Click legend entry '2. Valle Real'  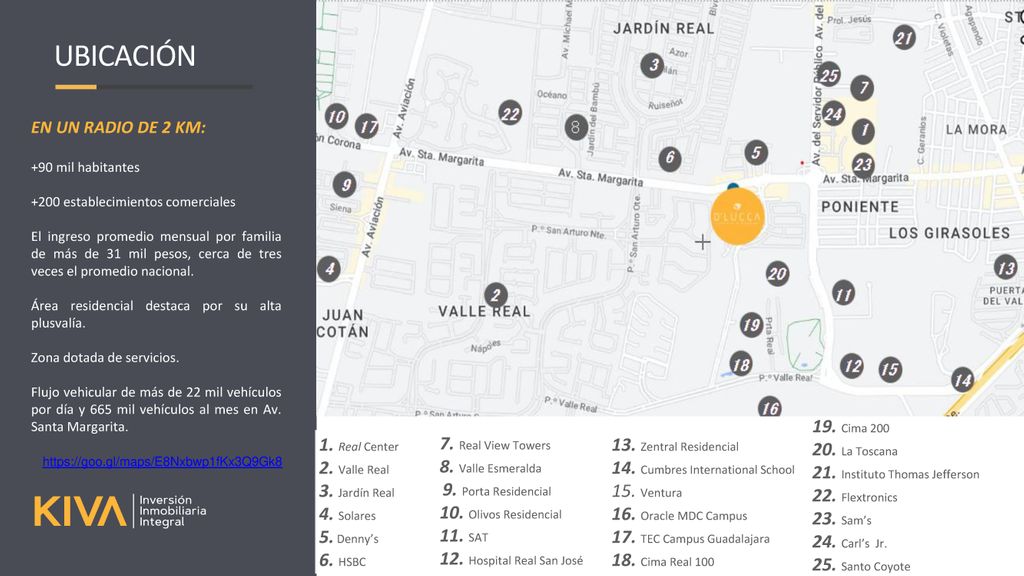pos(355,469)
